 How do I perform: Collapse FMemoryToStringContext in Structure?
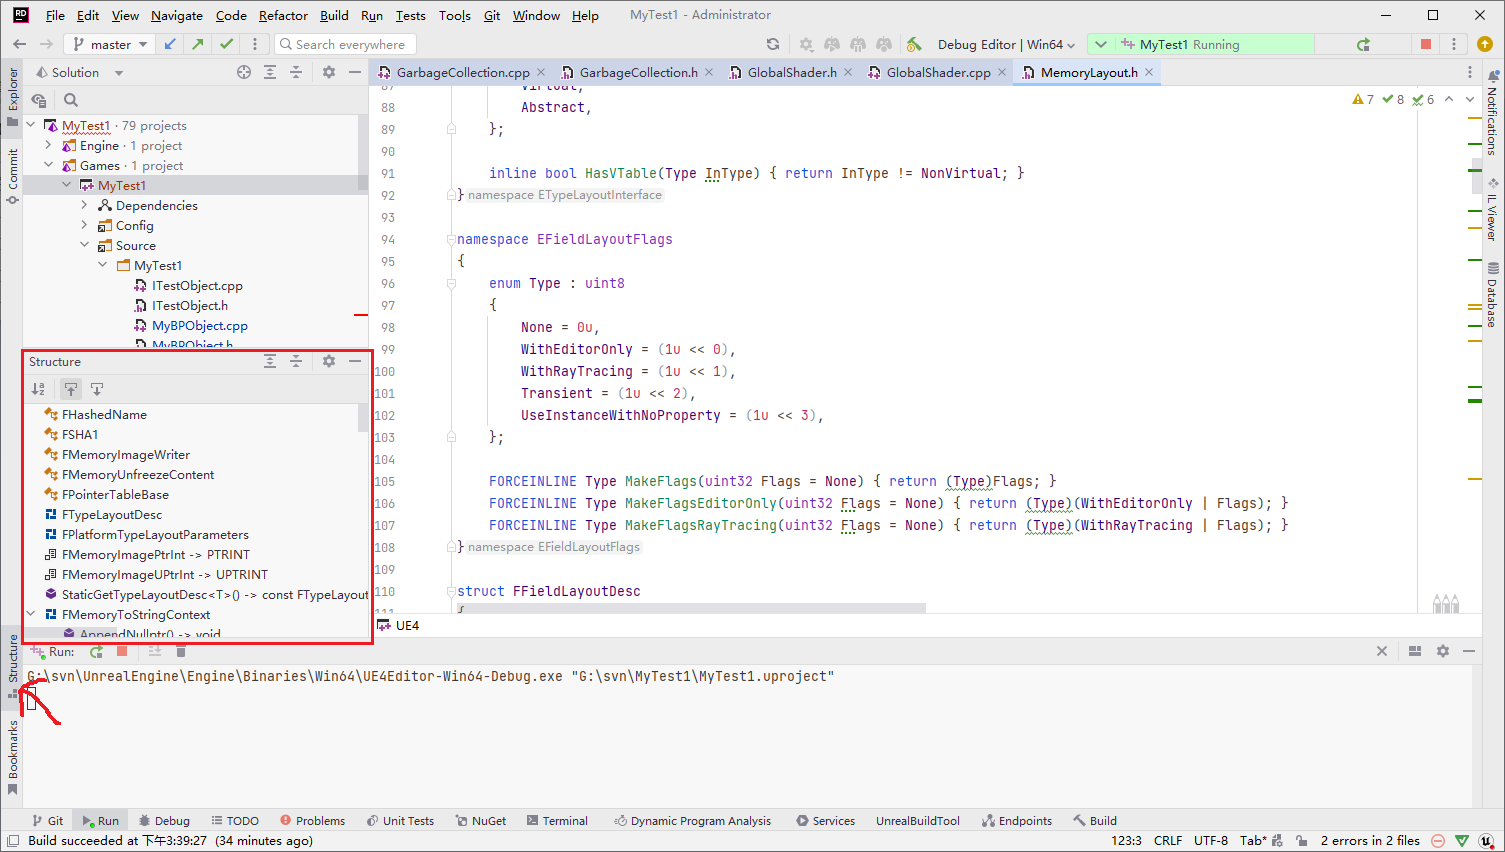click(x=31, y=614)
